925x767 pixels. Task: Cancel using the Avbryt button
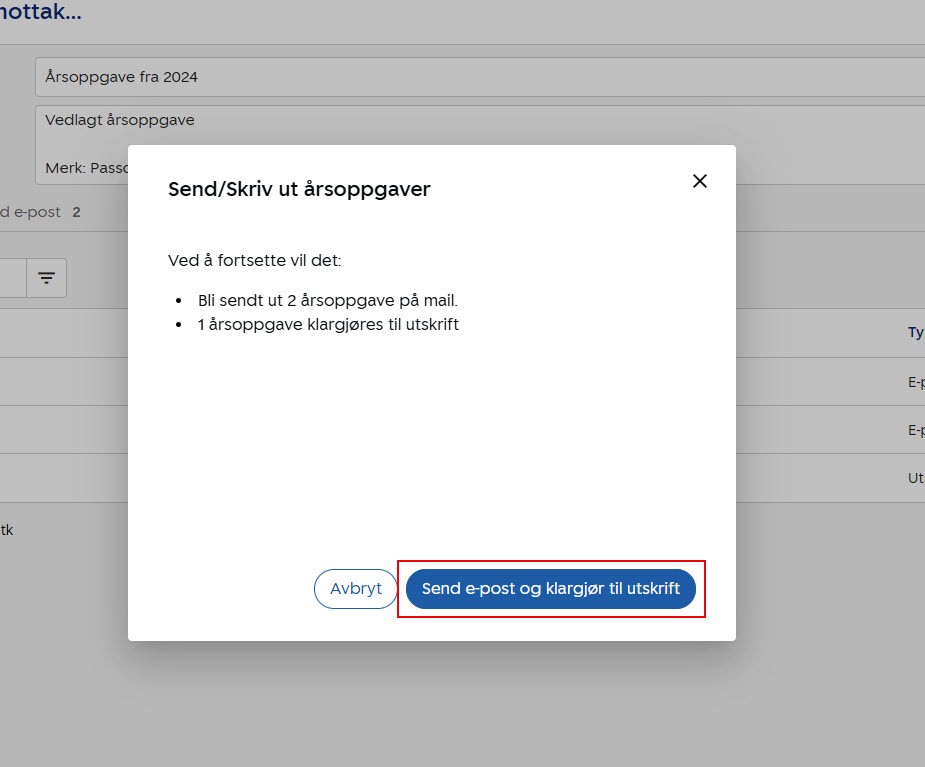(355, 589)
